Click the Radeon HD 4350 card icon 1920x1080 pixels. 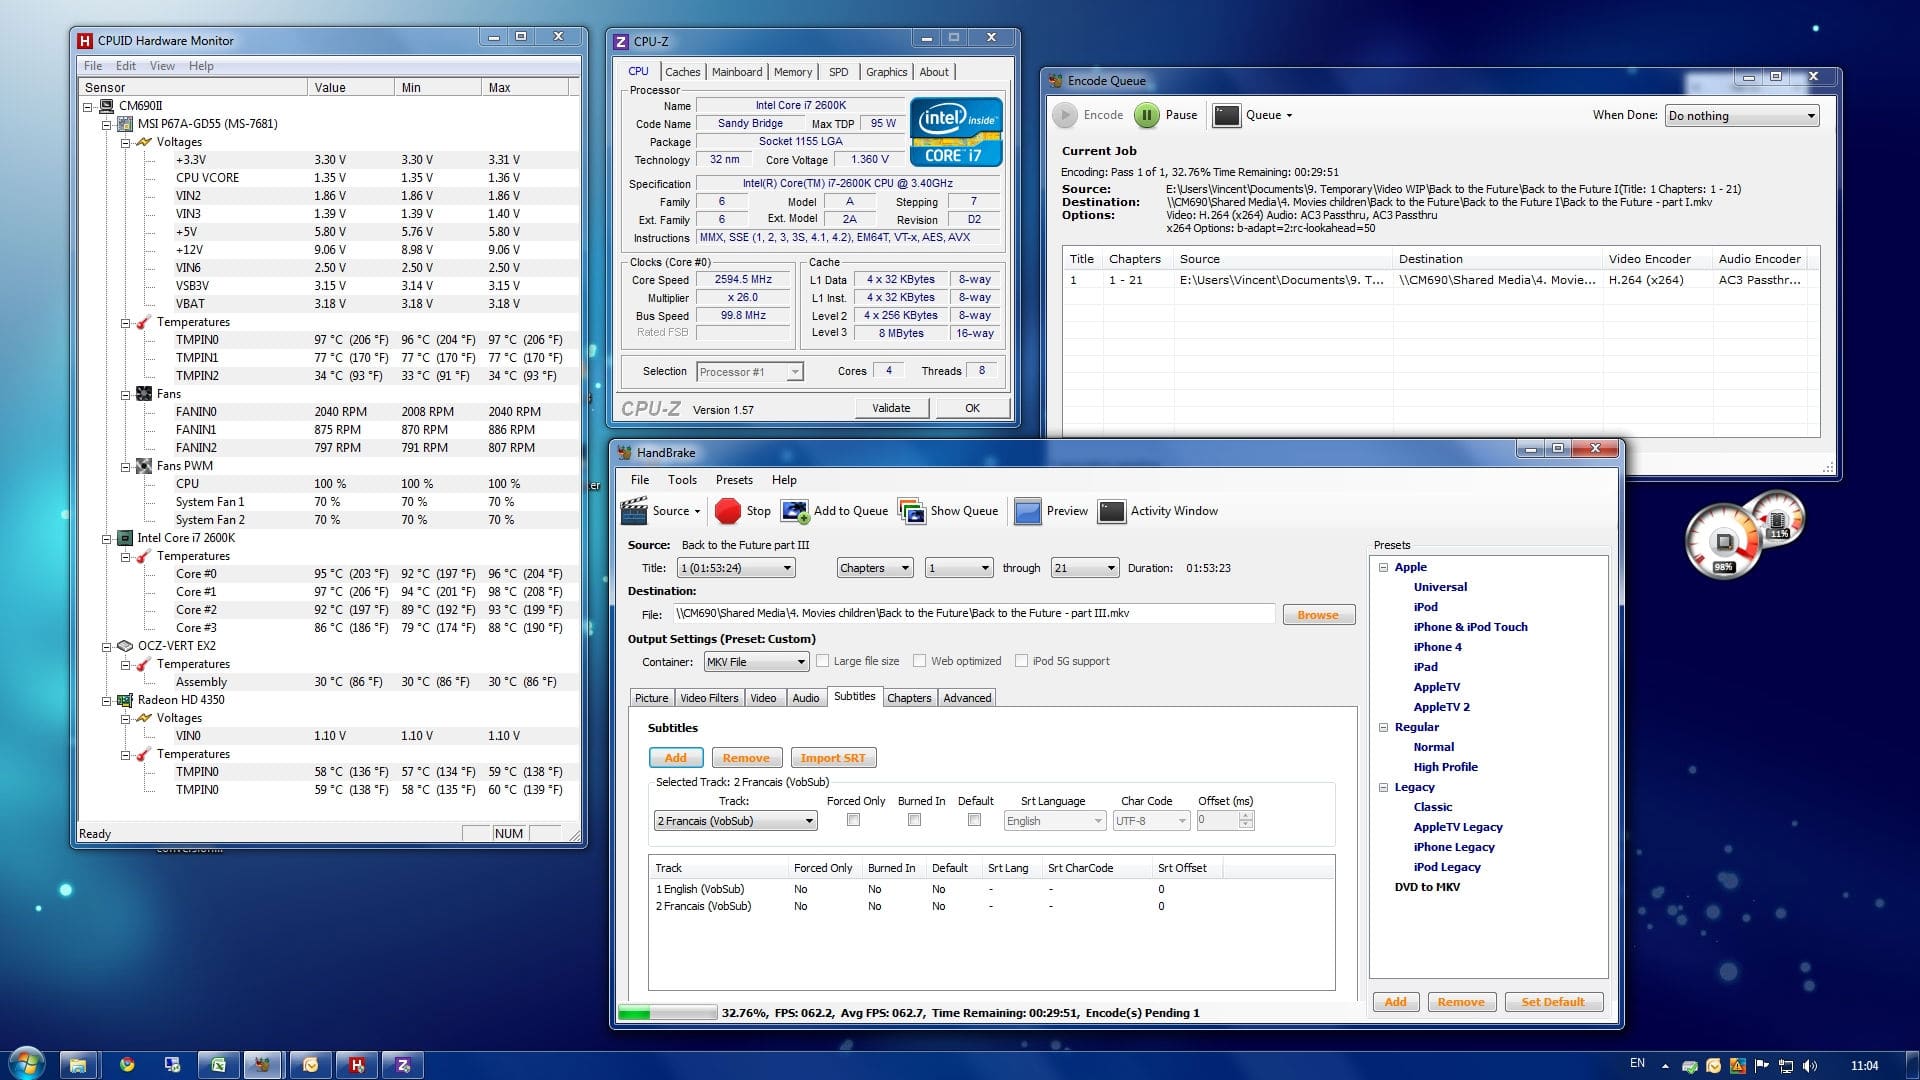[125, 700]
